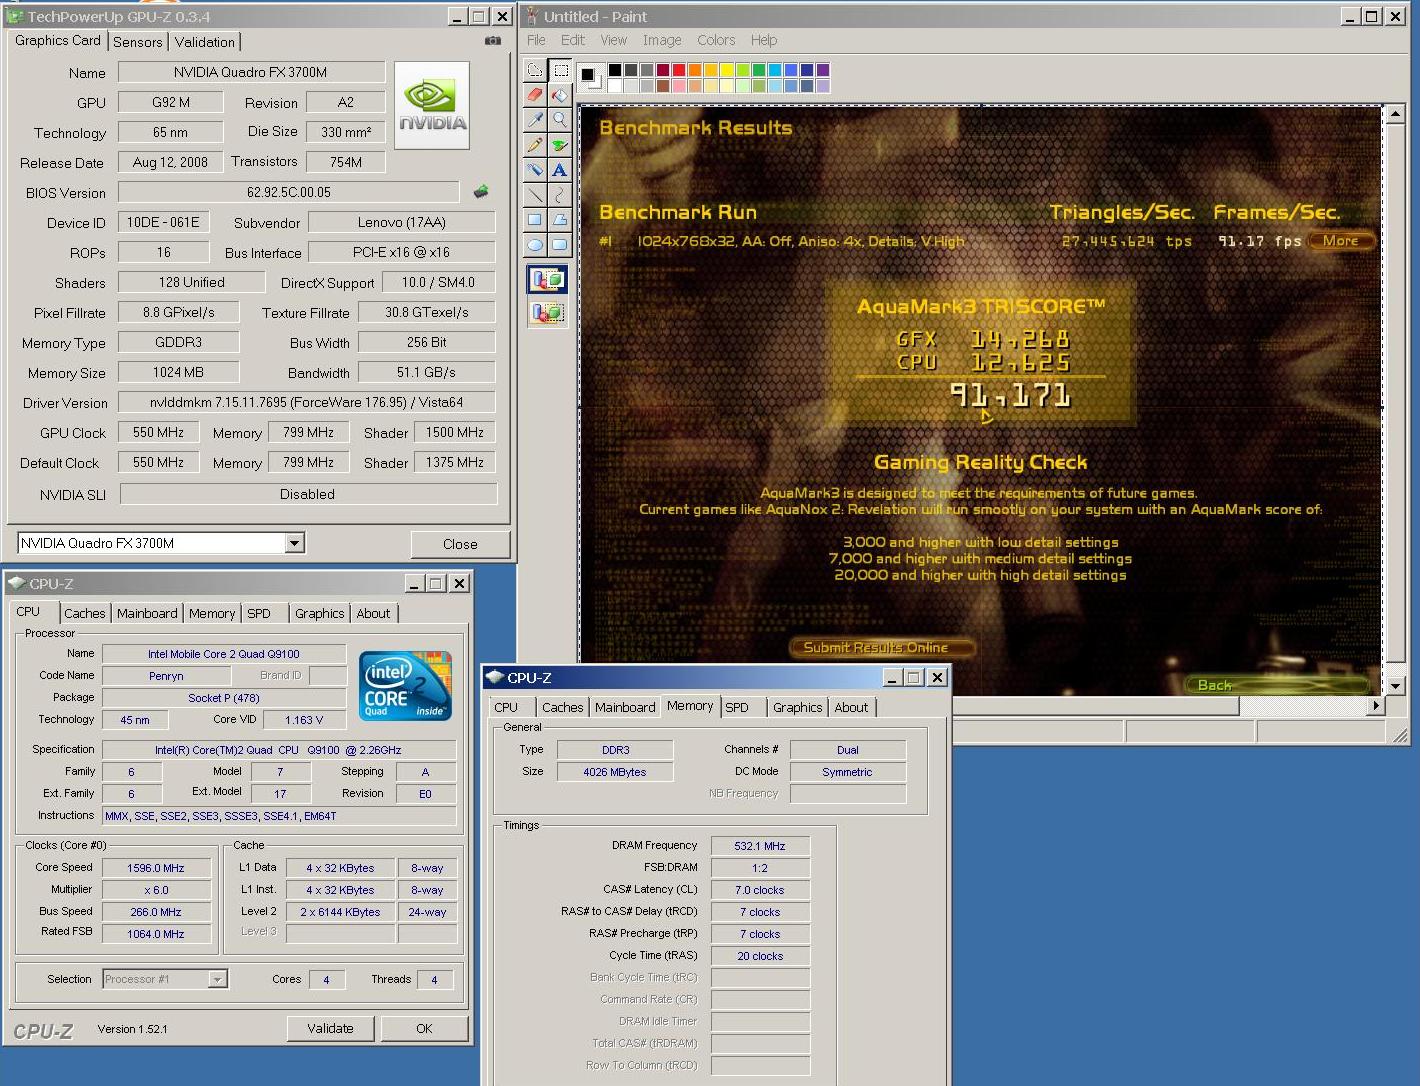Click the CAS# Latency value 7.0 clocks

click(760, 890)
